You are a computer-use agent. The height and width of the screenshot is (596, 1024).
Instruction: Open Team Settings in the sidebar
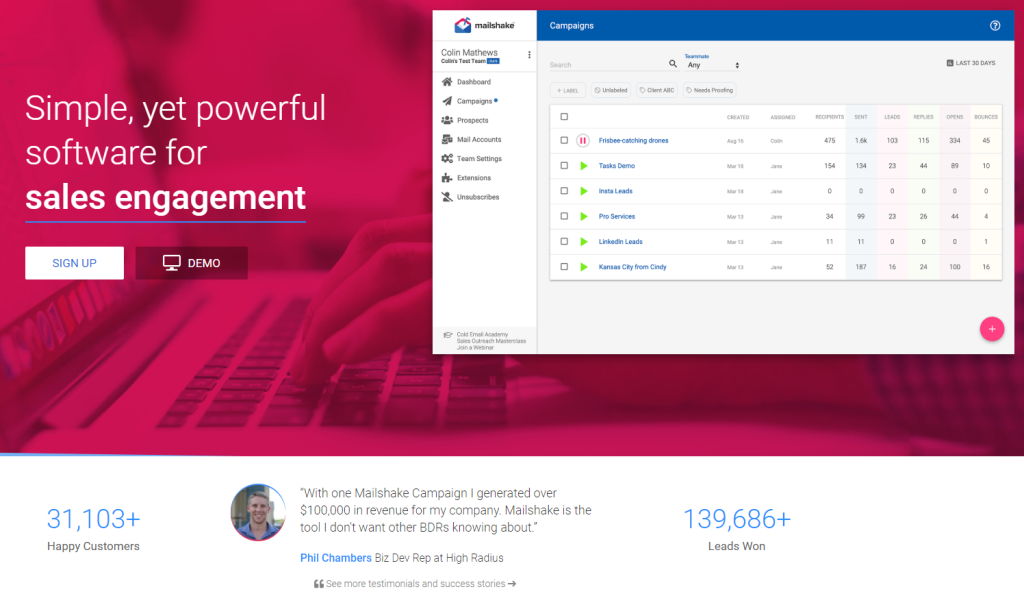coord(472,159)
